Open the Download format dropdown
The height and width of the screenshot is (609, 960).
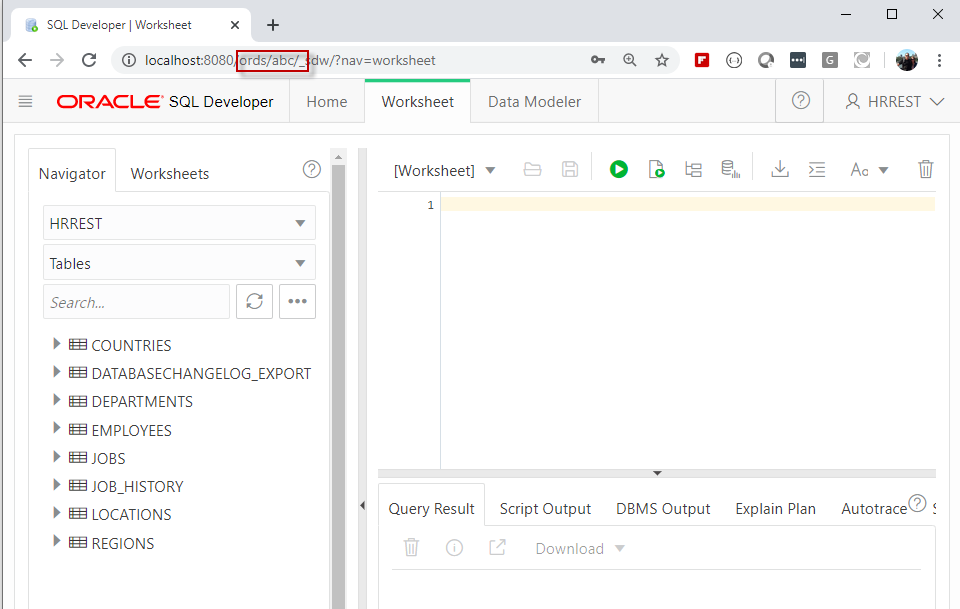click(580, 548)
